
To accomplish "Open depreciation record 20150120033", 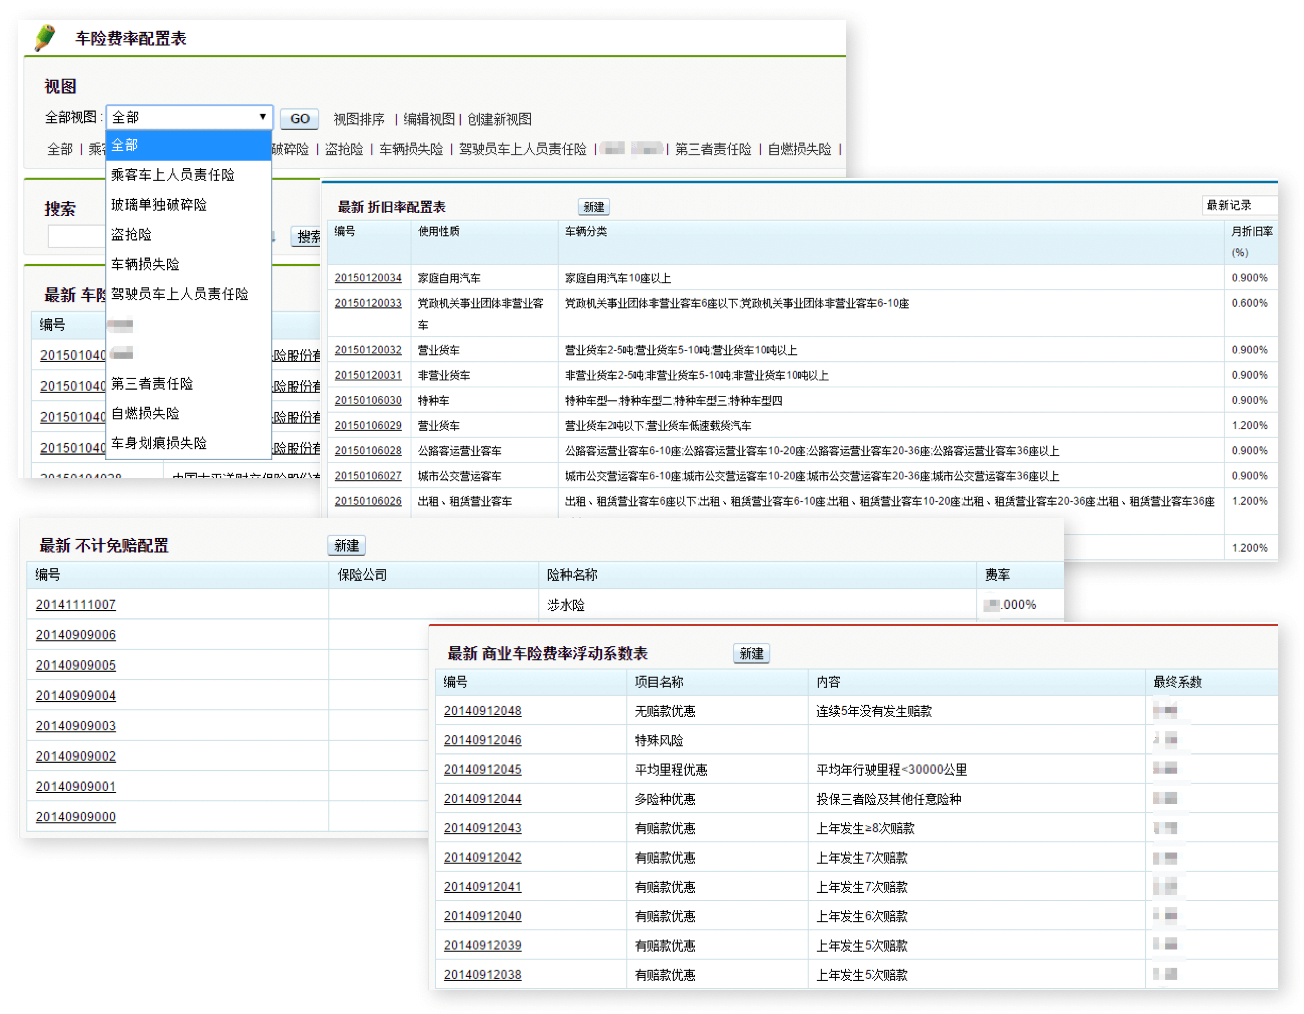I will [x=368, y=303].
